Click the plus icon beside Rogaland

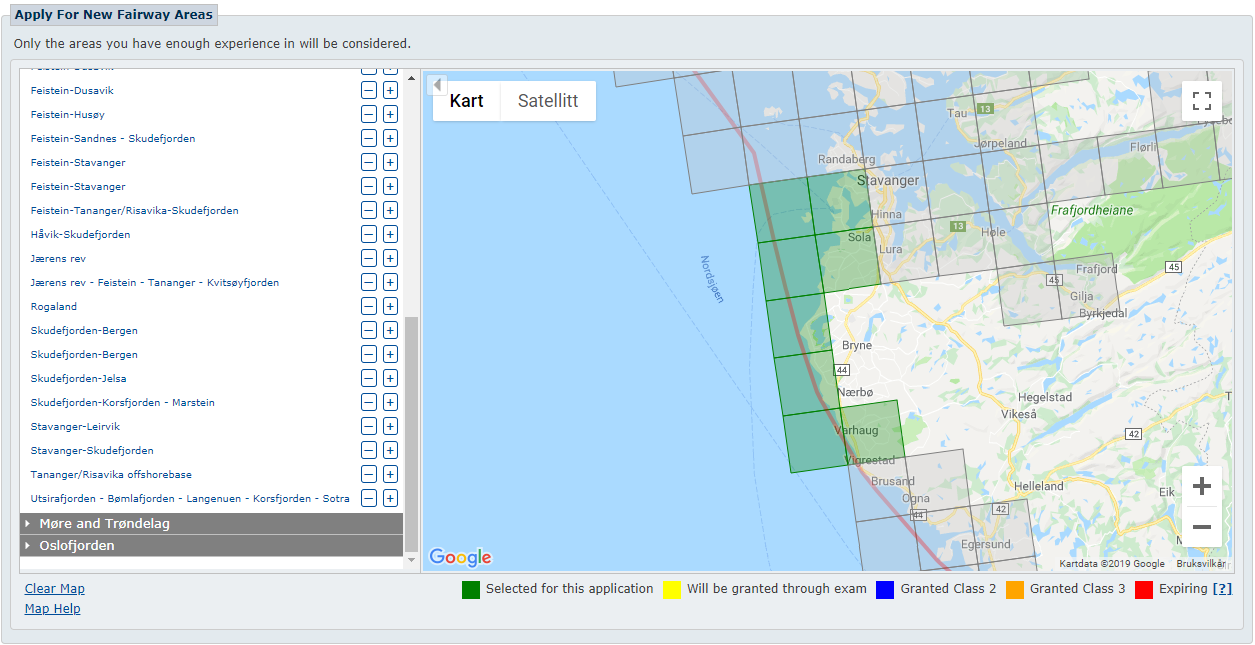coord(390,306)
